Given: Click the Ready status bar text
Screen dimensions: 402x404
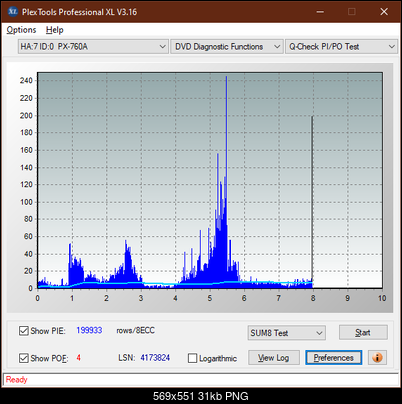Looking at the screenshot, I should pyautogui.click(x=16, y=380).
